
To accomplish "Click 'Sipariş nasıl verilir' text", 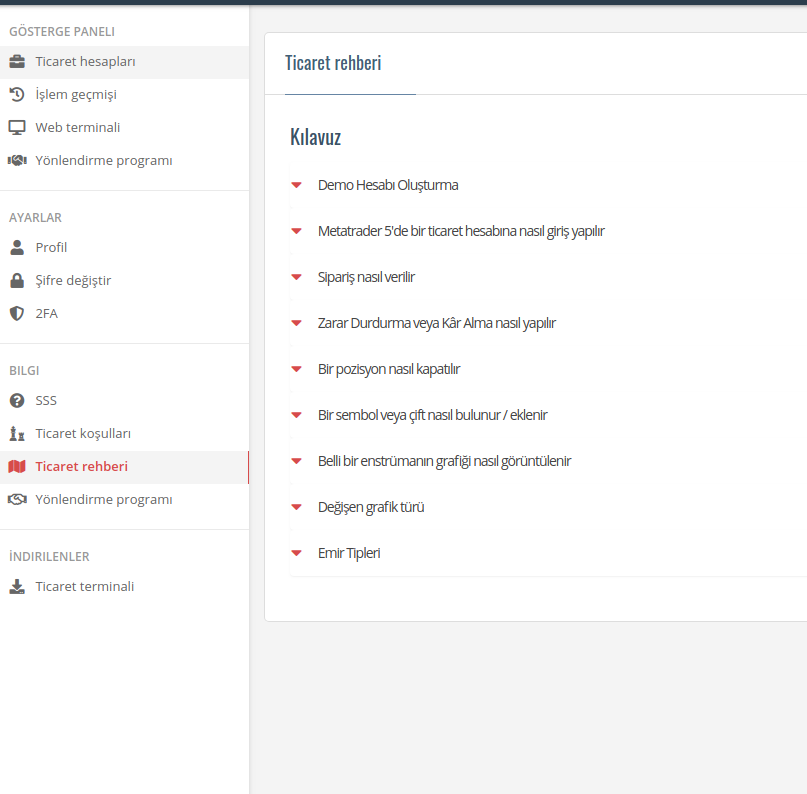I will pos(366,277).
